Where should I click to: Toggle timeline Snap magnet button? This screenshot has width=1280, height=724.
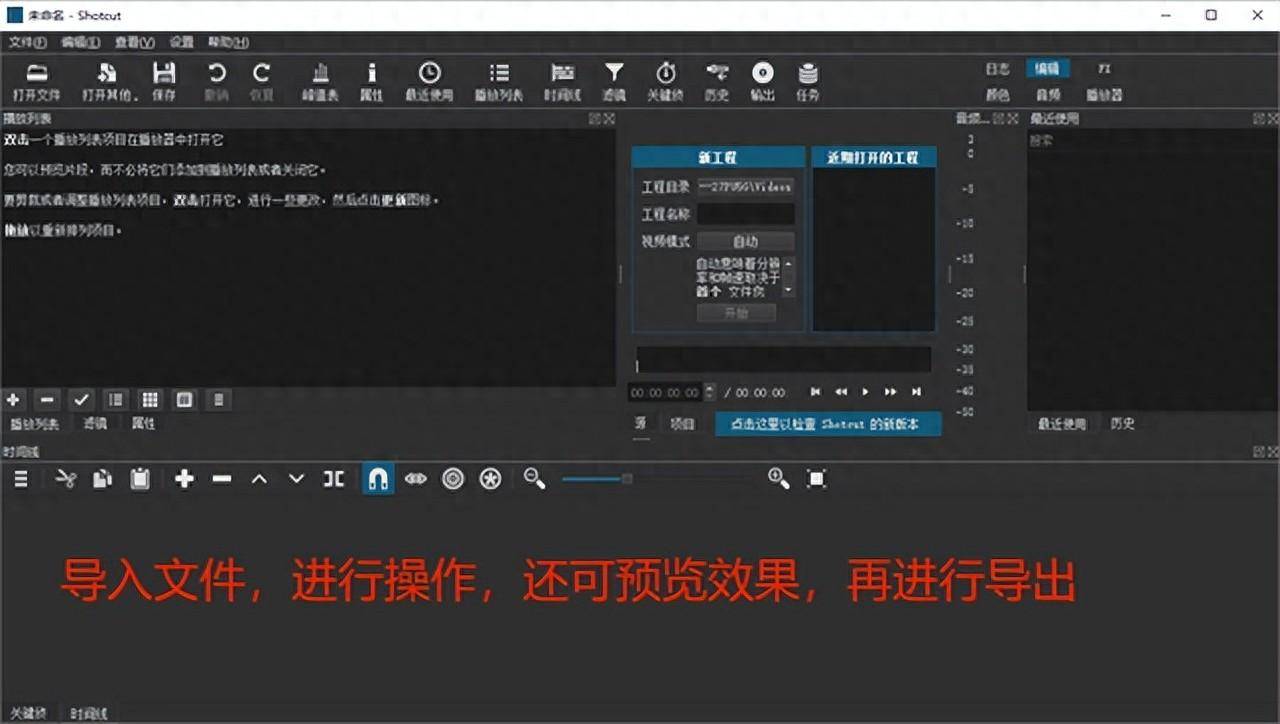click(378, 479)
